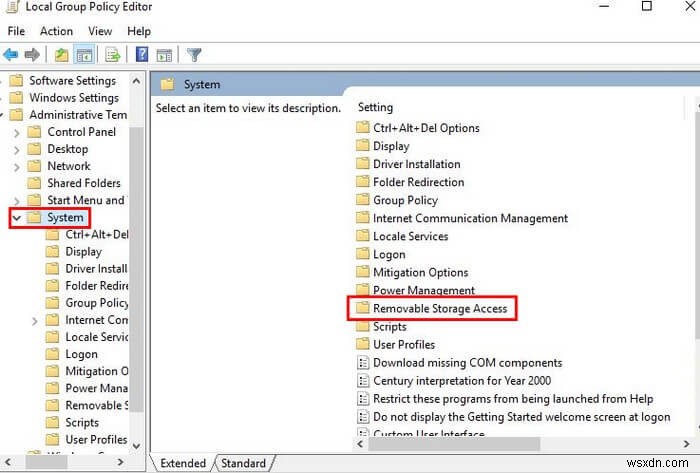Expand the Network tree node
The width and height of the screenshot is (700, 473).
click(x=16, y=166)
